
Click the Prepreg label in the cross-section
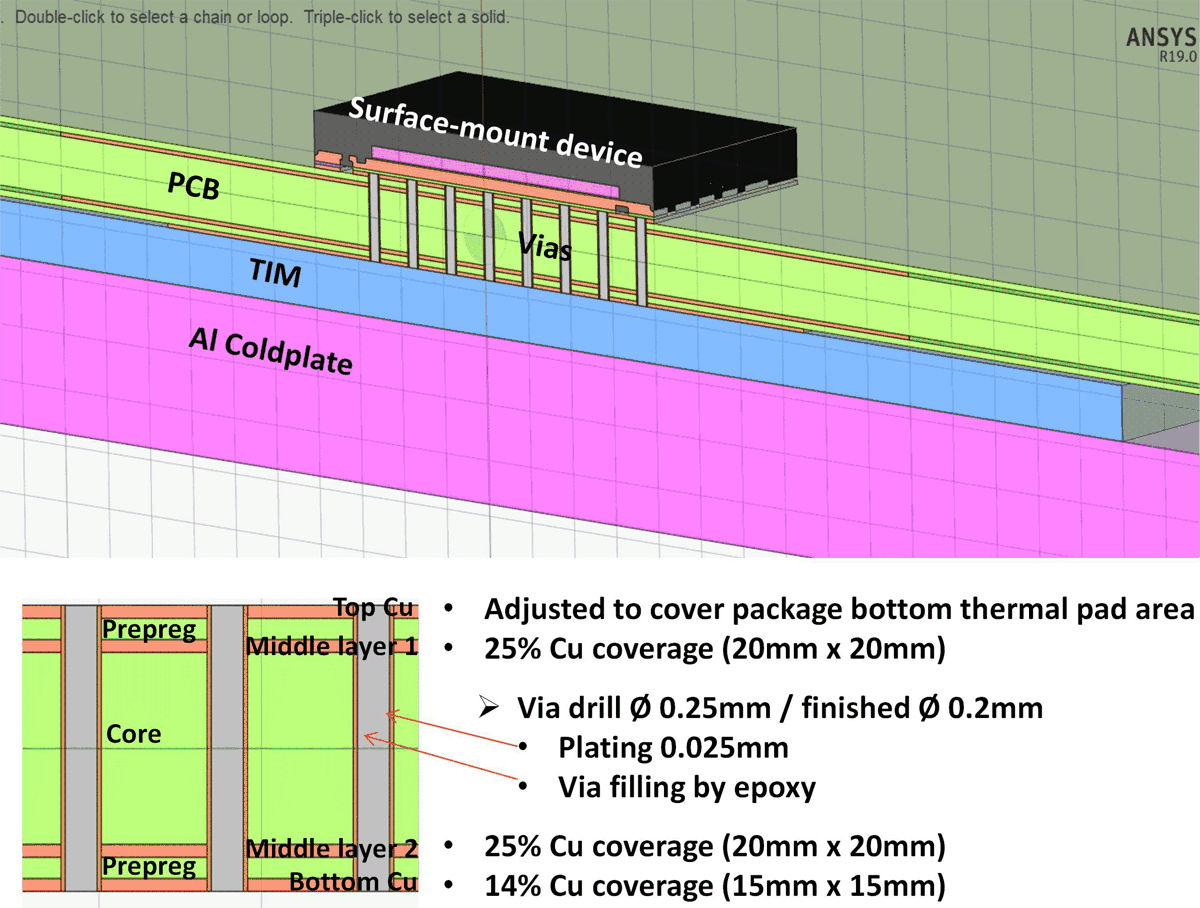(x=149, y=629)
